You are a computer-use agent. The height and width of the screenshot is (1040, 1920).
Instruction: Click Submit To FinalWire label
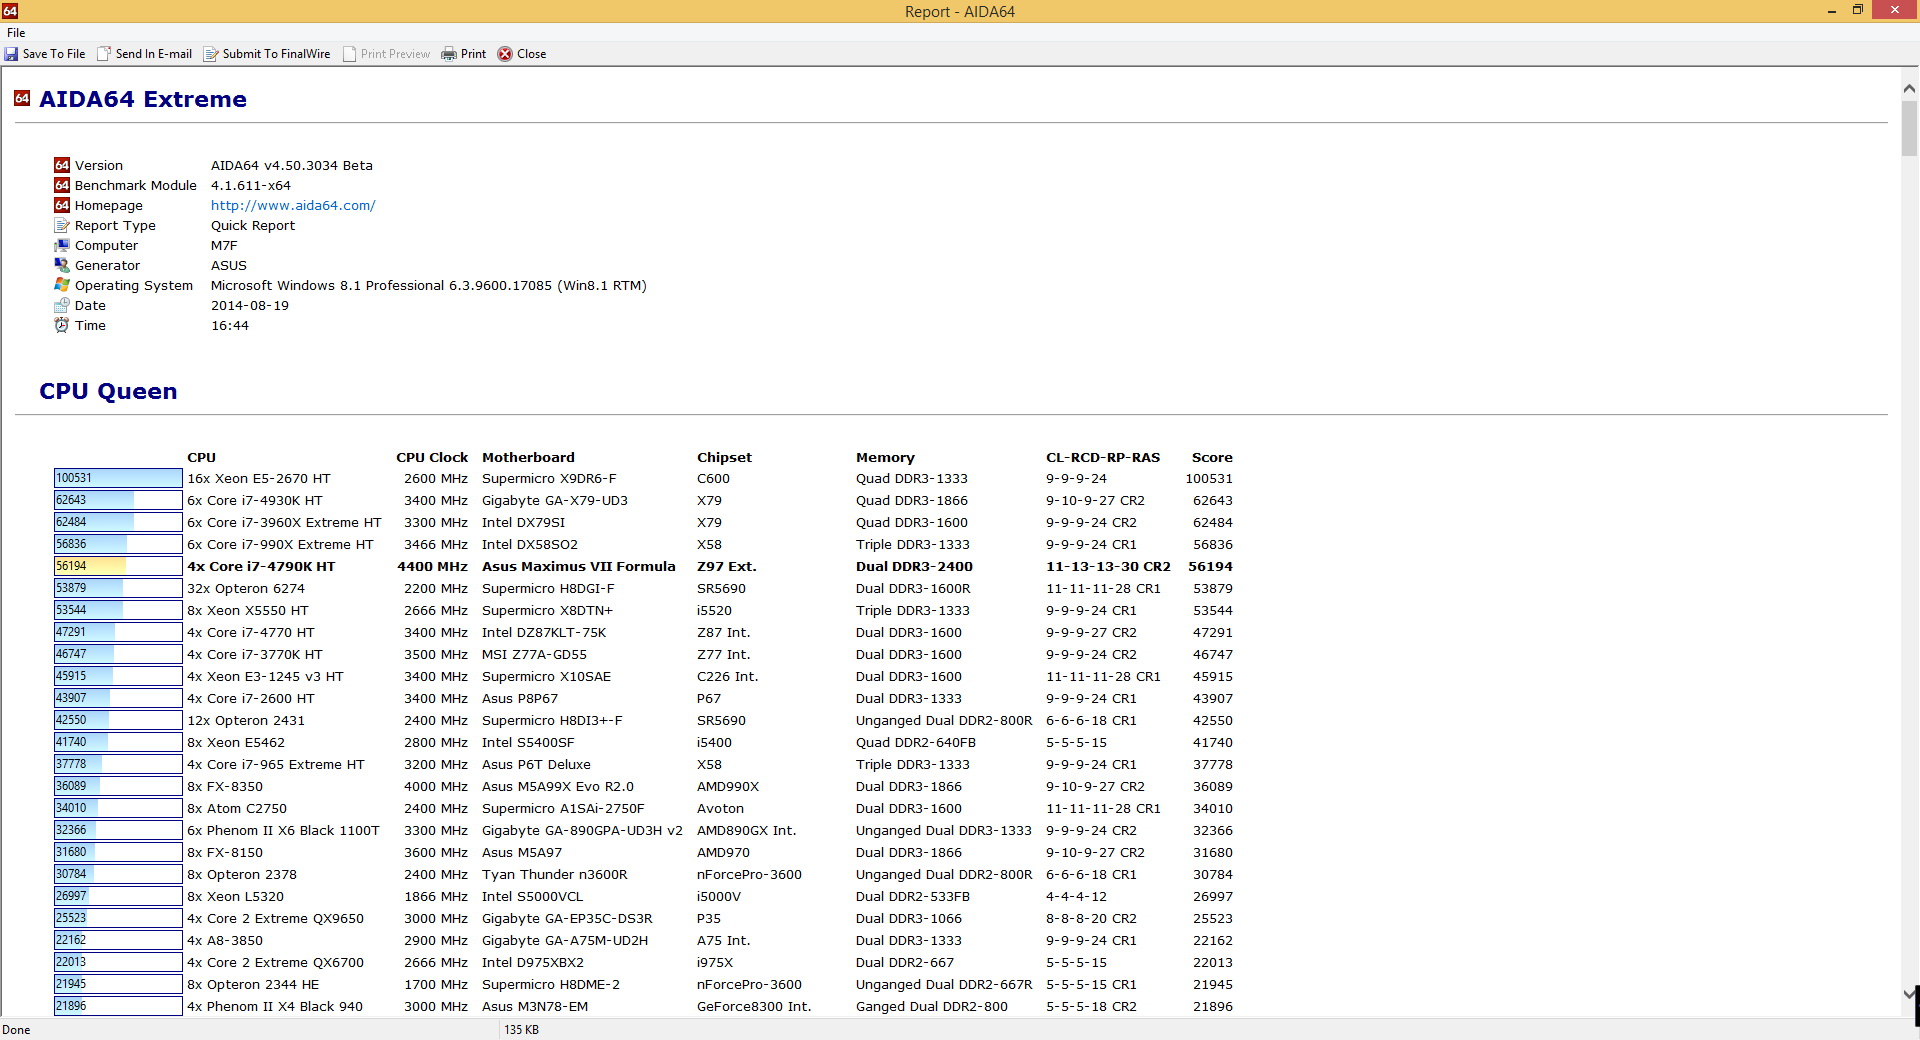pos(276,54)
